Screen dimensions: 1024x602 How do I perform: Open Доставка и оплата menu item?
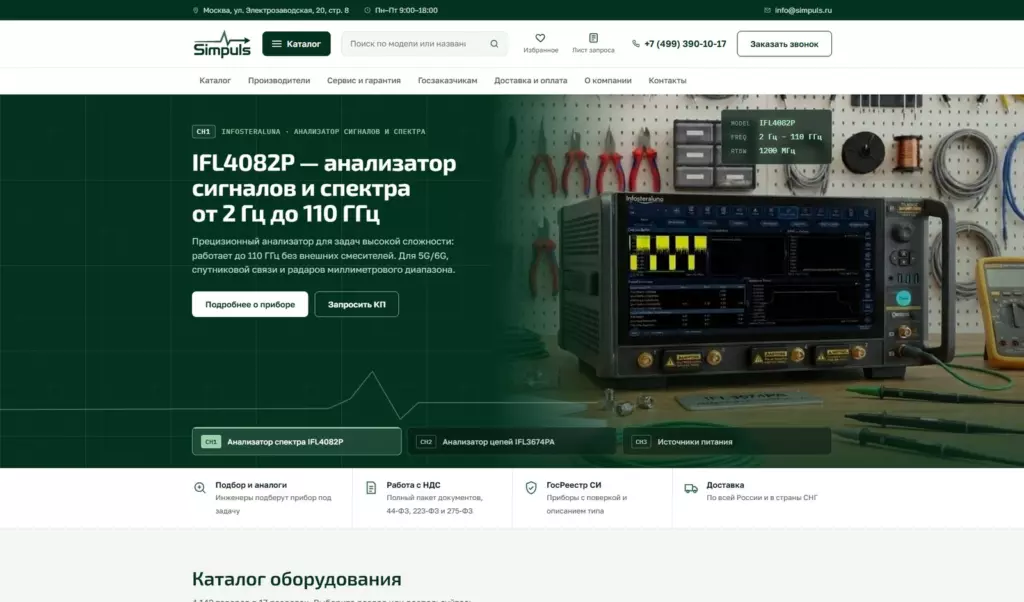[530, 80]
